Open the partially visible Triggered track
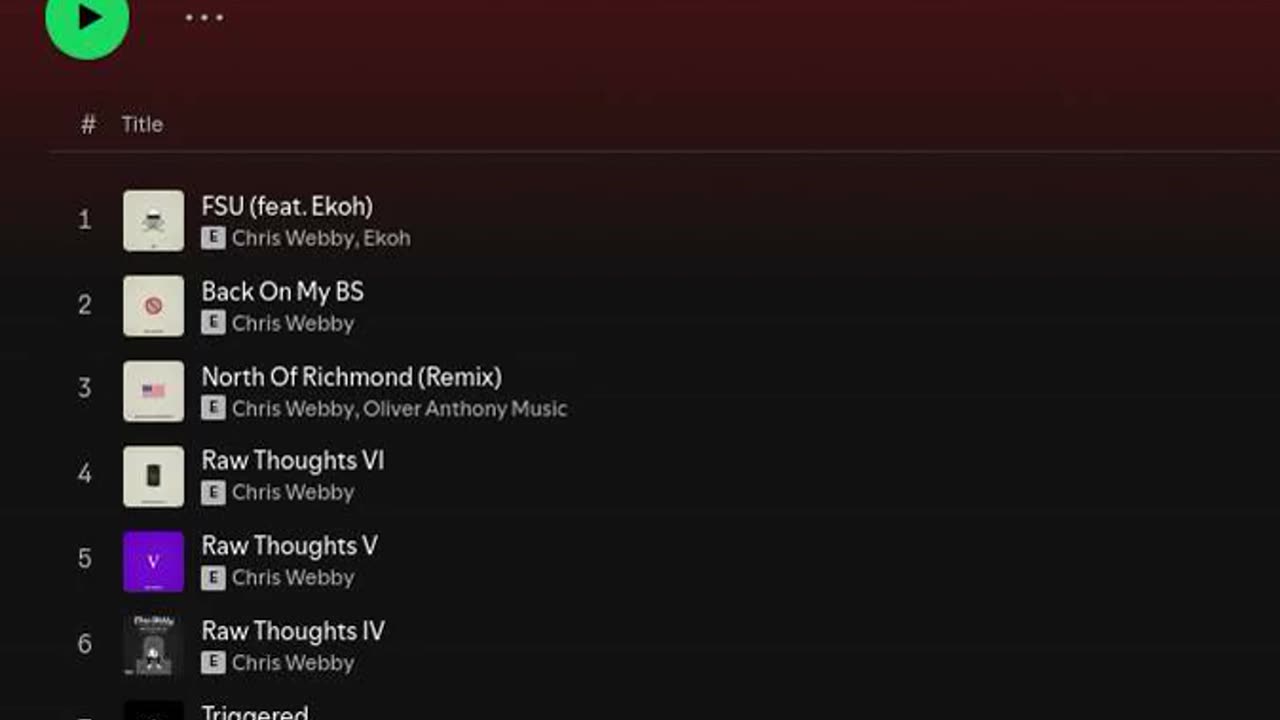Screen dimensions: 1280x720 [254, 712]
